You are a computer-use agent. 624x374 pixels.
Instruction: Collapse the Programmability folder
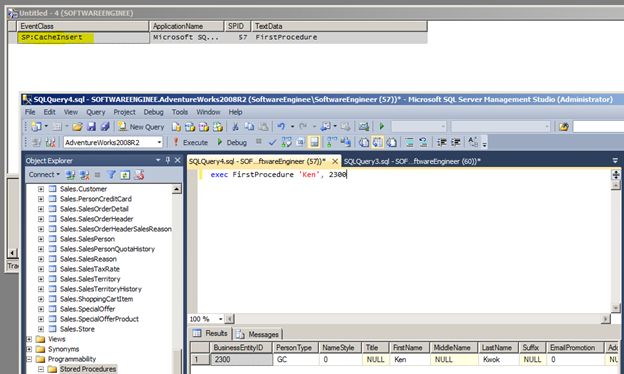point(29,359)
